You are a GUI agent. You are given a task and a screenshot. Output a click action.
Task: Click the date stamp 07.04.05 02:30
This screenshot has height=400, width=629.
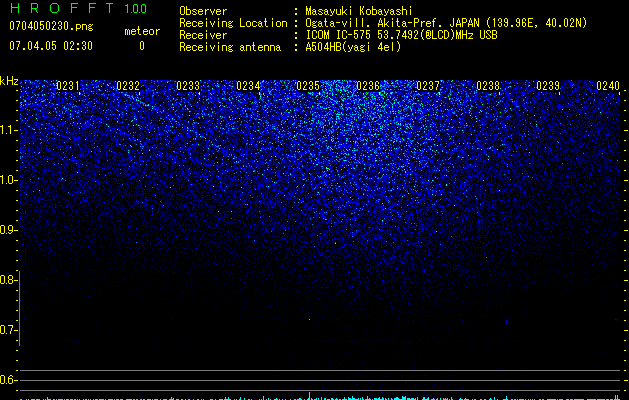click(x=51, y=46)
